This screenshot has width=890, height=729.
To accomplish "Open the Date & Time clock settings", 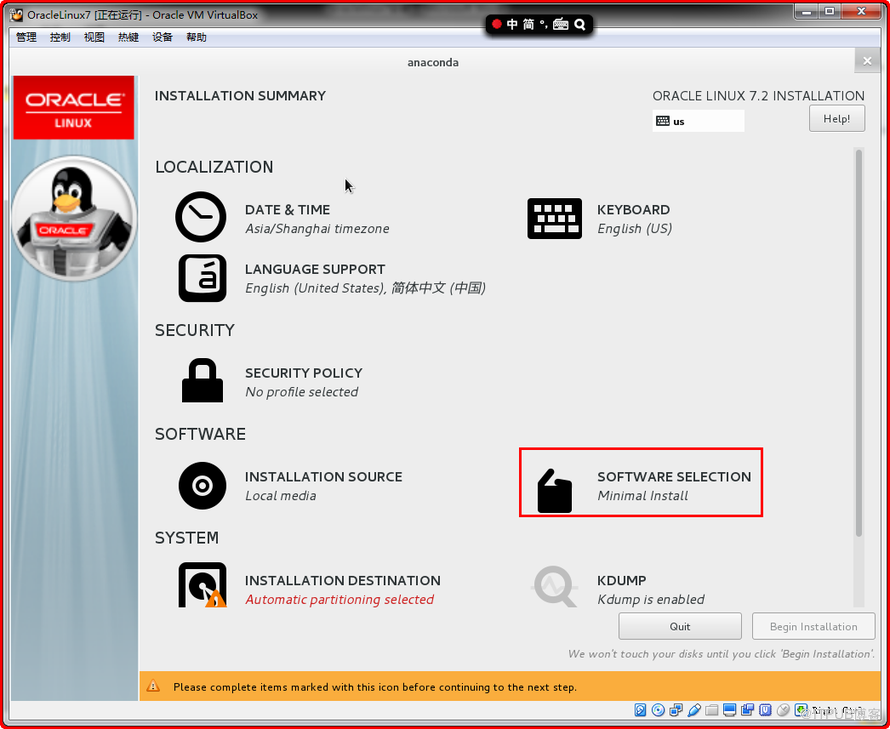I will pyautogui.click(x=282, y=219).
